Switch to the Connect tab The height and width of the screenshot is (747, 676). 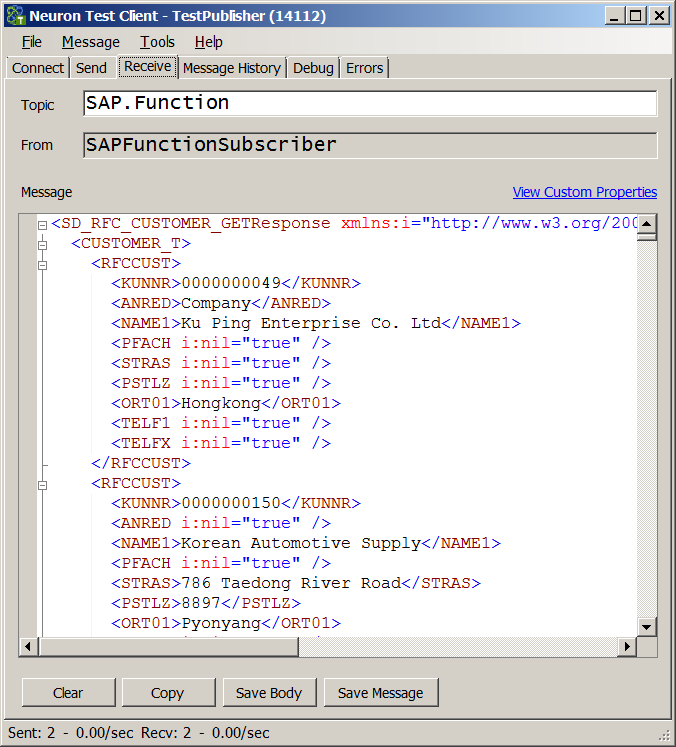click(38, 68)
